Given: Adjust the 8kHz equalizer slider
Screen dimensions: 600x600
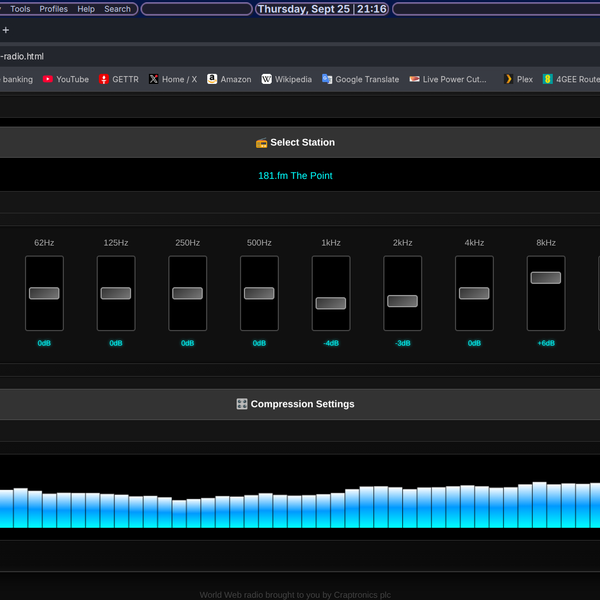Looking at the screenshot, I should point(546,277).
